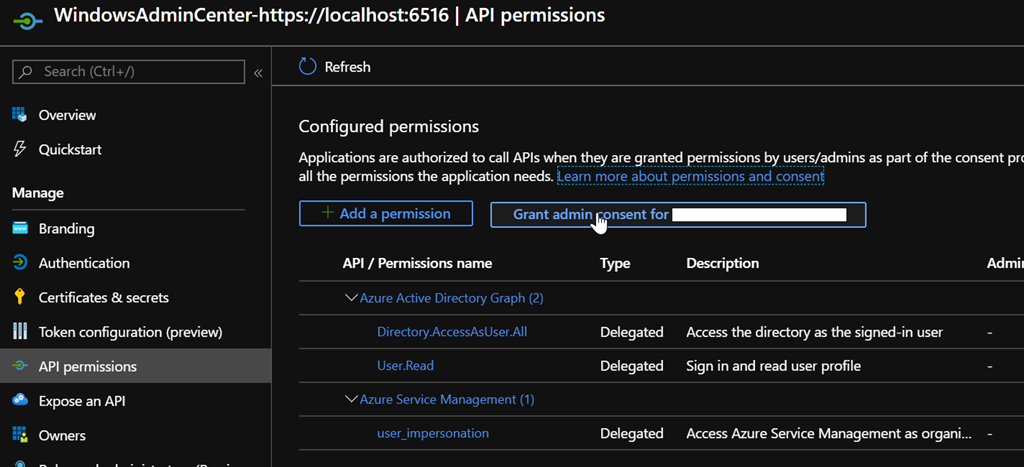Open the Directory.AccessAsUser.All permission

pos(451,332)
